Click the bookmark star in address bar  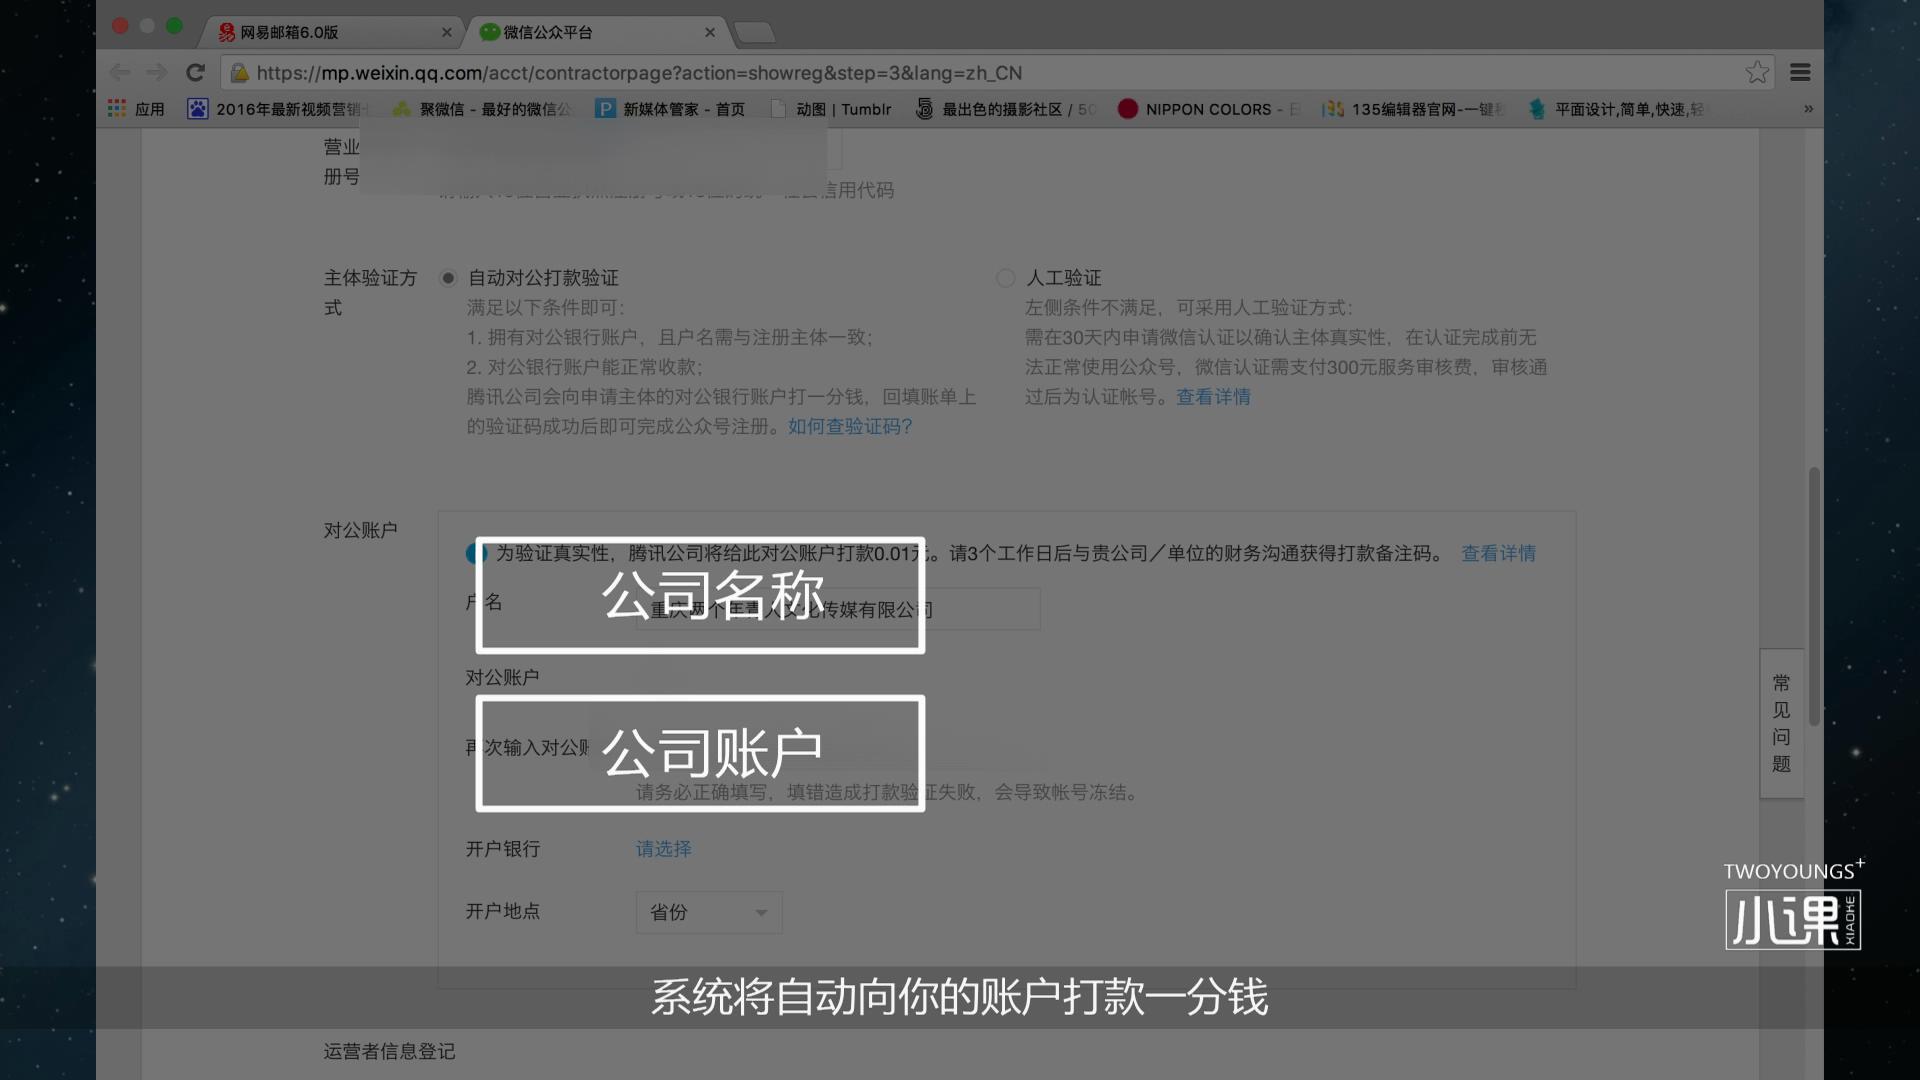(1757, 72)
